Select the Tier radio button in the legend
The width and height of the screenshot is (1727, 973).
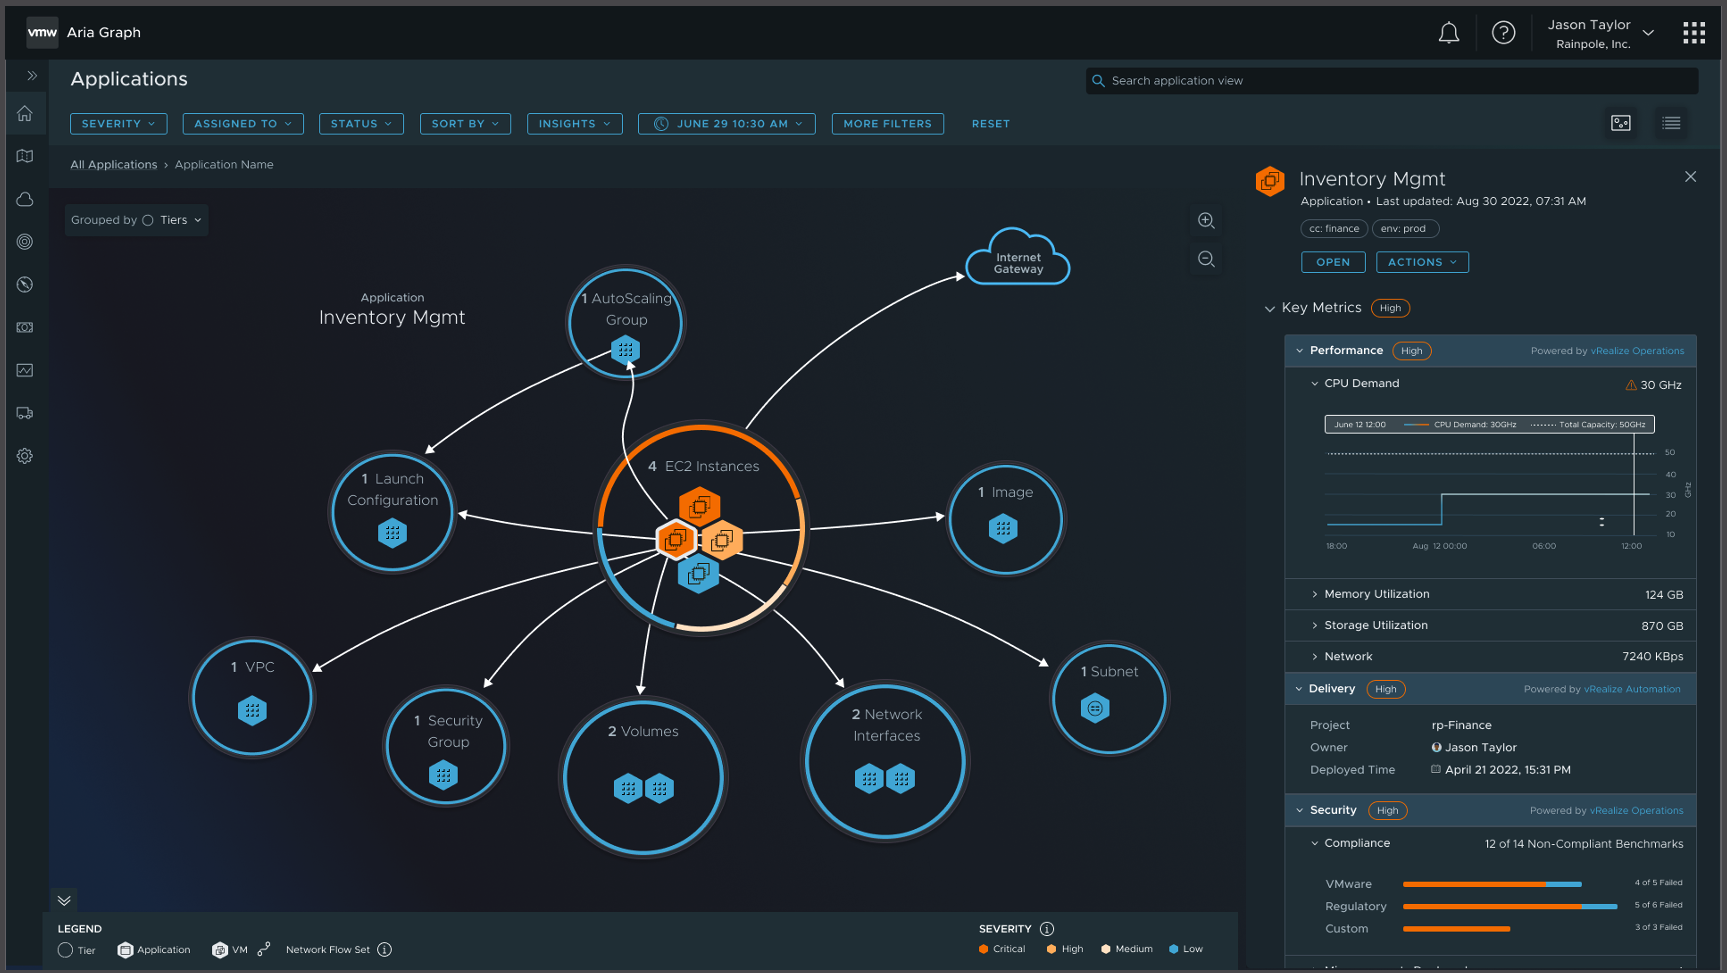click(66, 950)
